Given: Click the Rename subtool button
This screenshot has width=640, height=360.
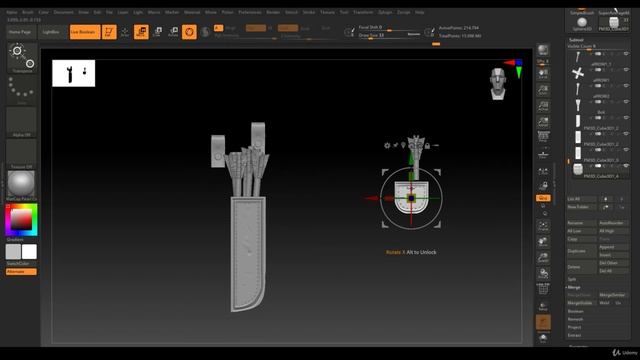Looking at the screenshot, I should [x=582, y=223].
